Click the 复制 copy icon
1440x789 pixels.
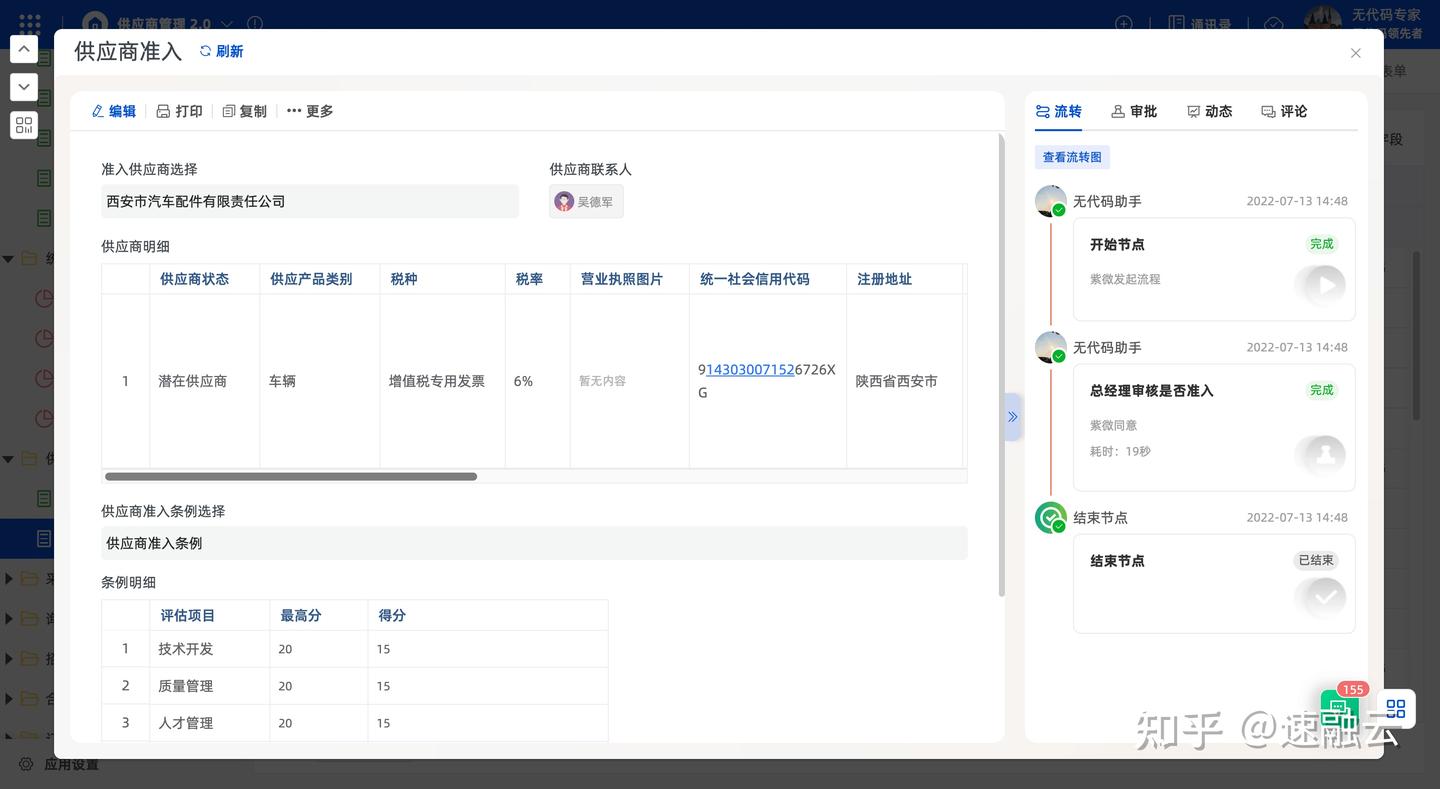coord(228,110)
